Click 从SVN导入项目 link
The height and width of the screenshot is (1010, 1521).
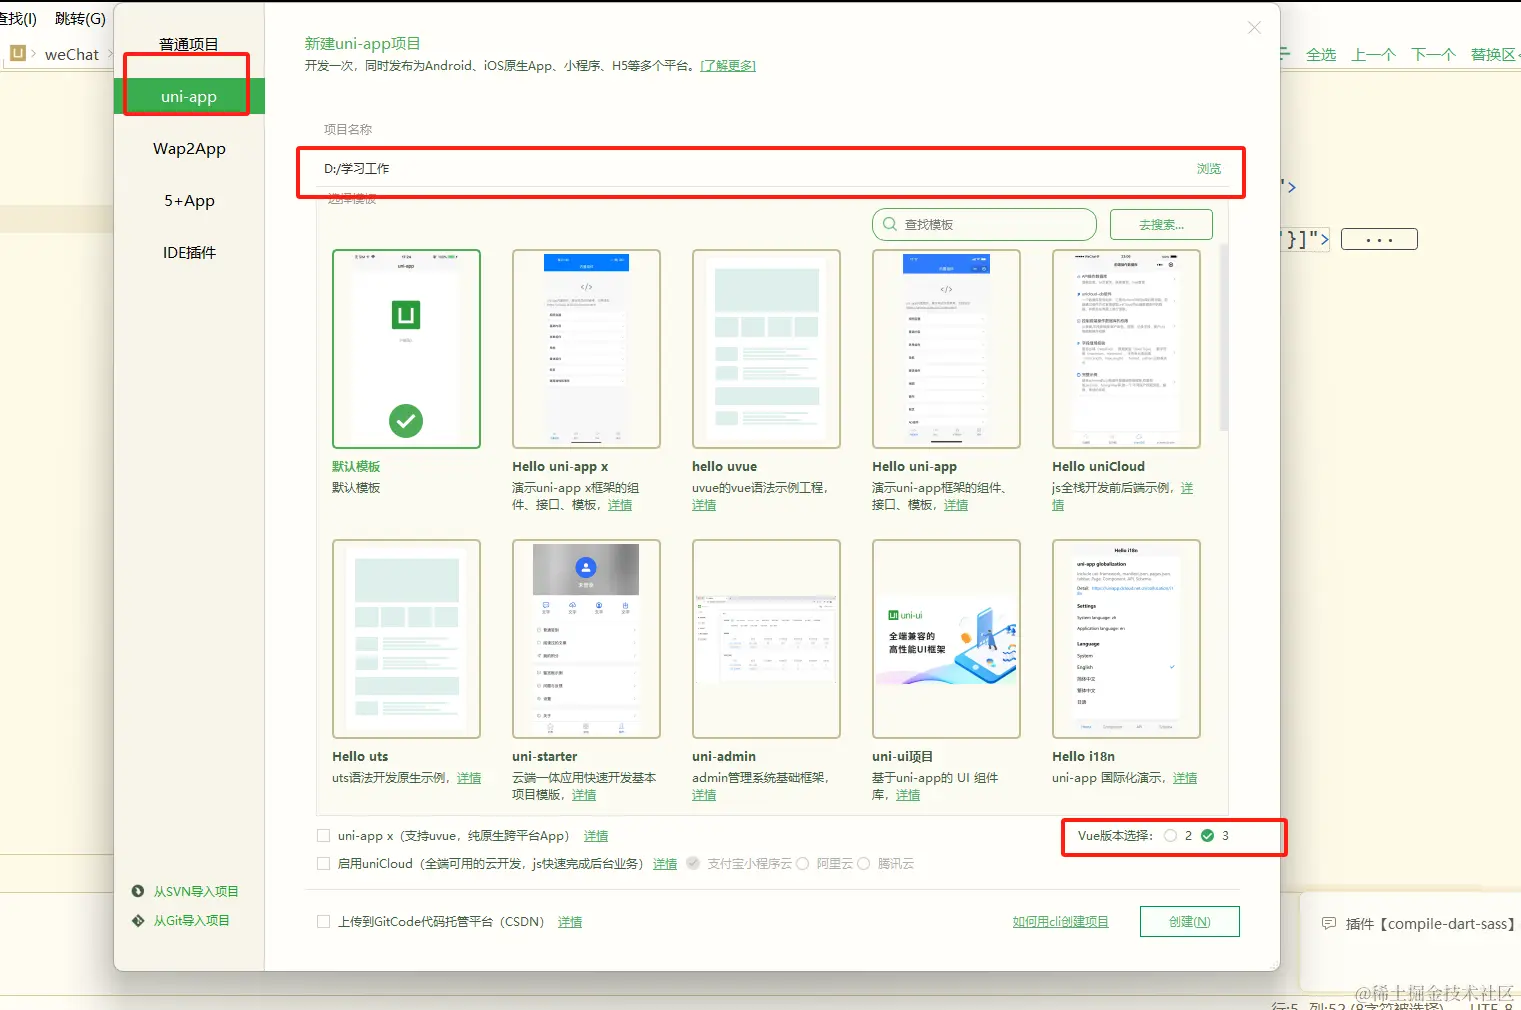tap(196, 891)
